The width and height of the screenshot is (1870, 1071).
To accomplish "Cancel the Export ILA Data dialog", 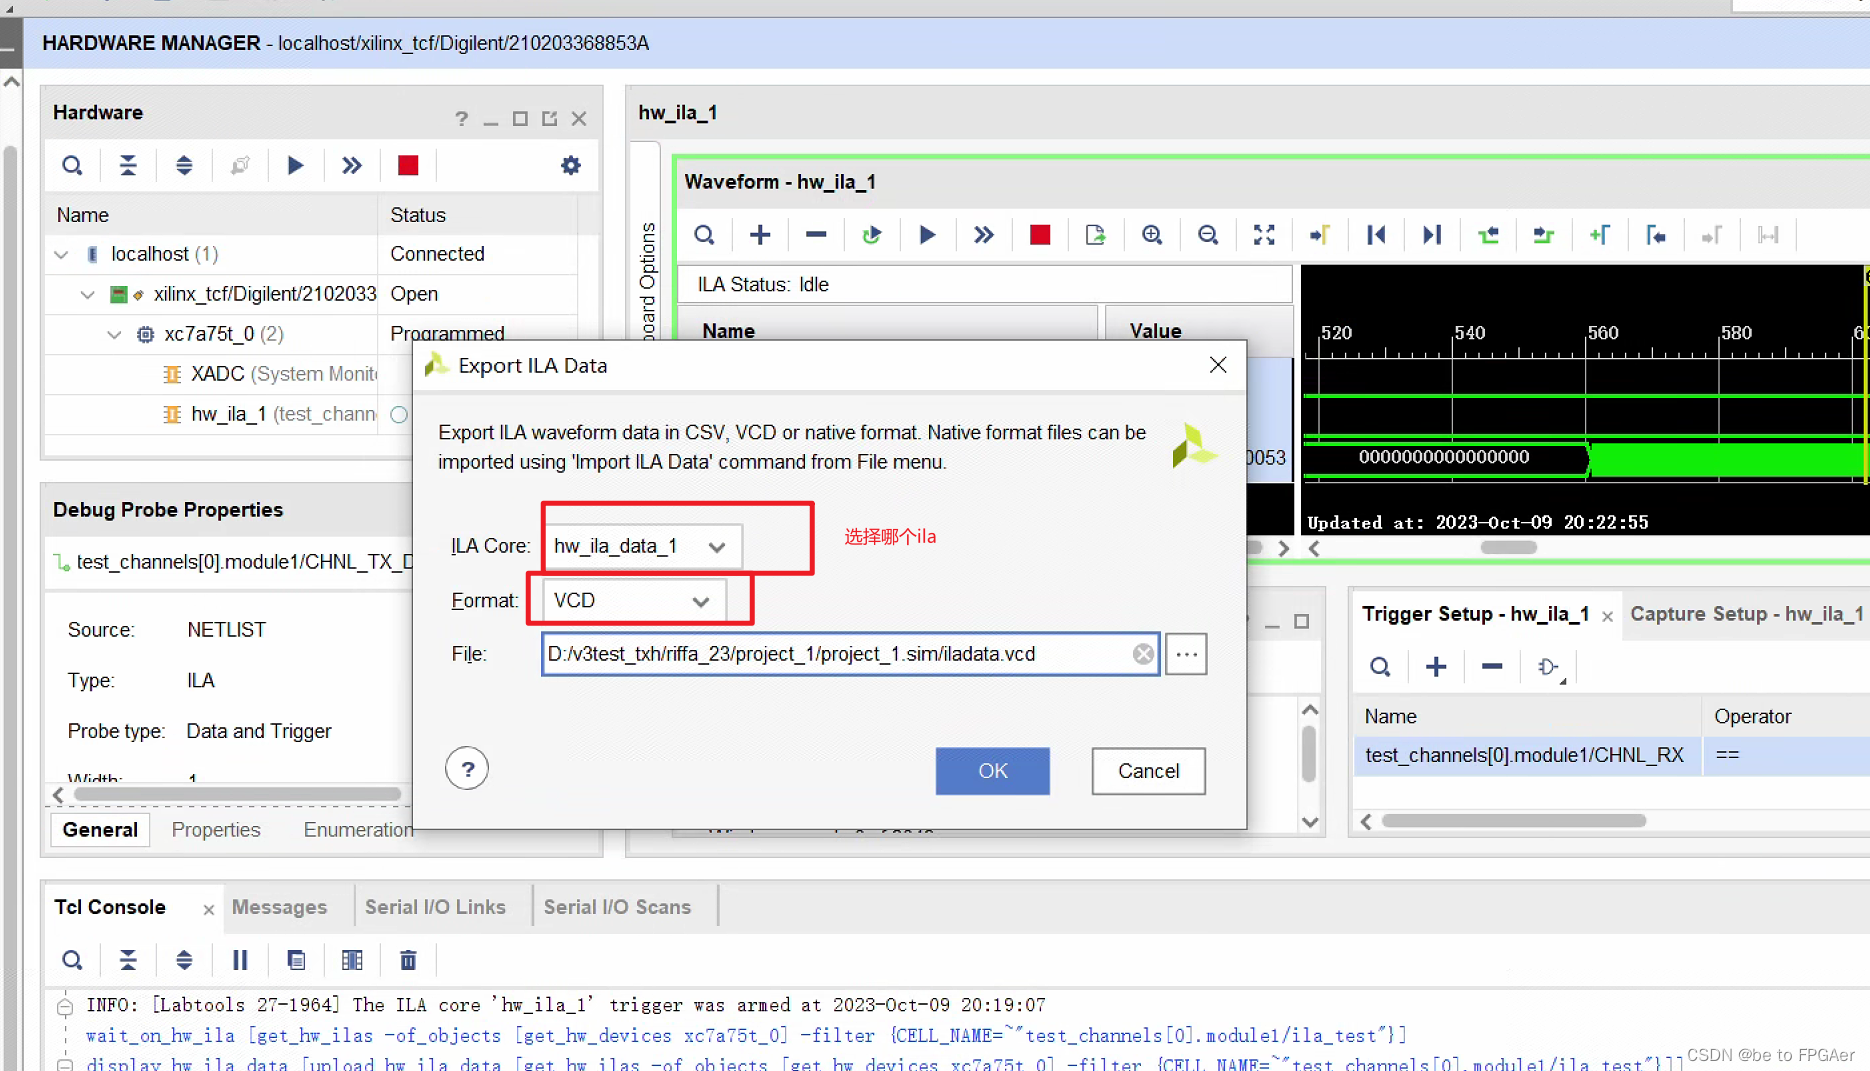I will (1148, 771).
